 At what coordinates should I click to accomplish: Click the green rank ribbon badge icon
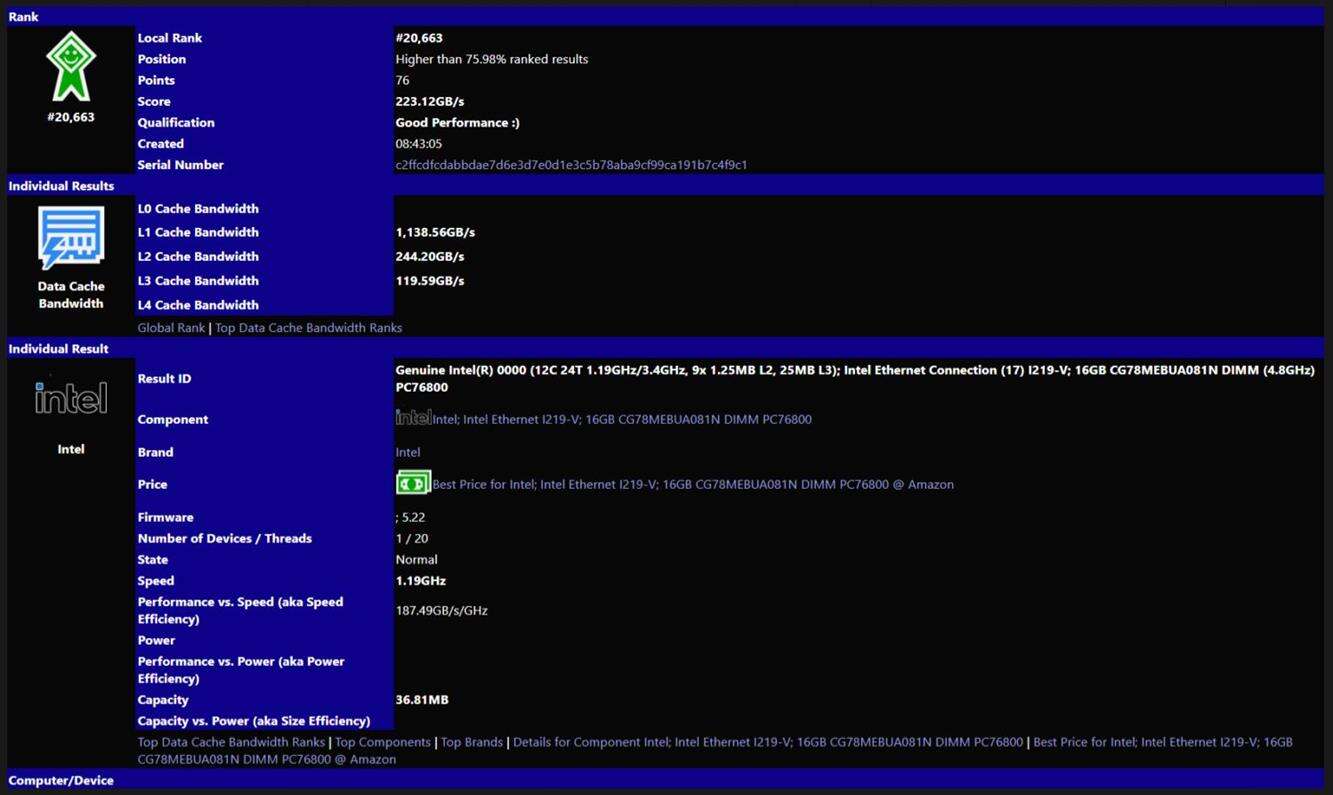tap(71, 66)
